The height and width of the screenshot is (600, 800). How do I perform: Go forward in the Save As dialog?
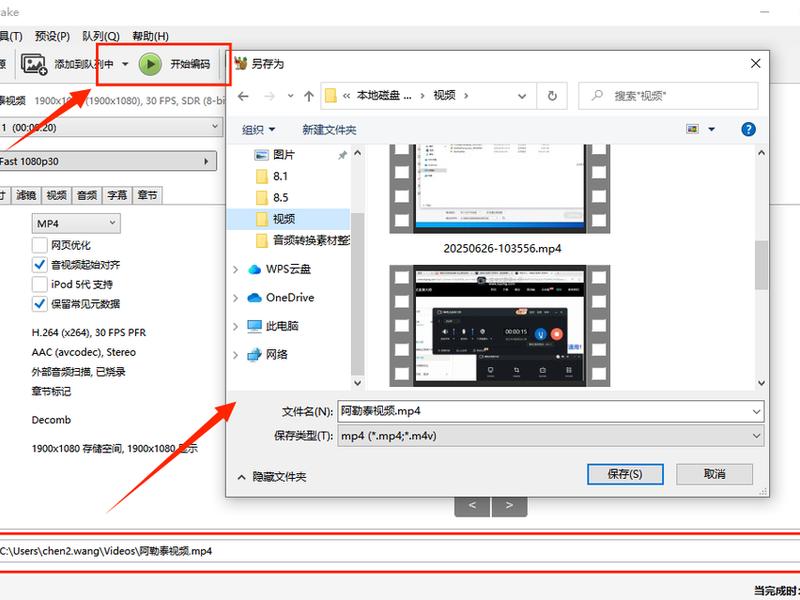(x=269, y=96)
